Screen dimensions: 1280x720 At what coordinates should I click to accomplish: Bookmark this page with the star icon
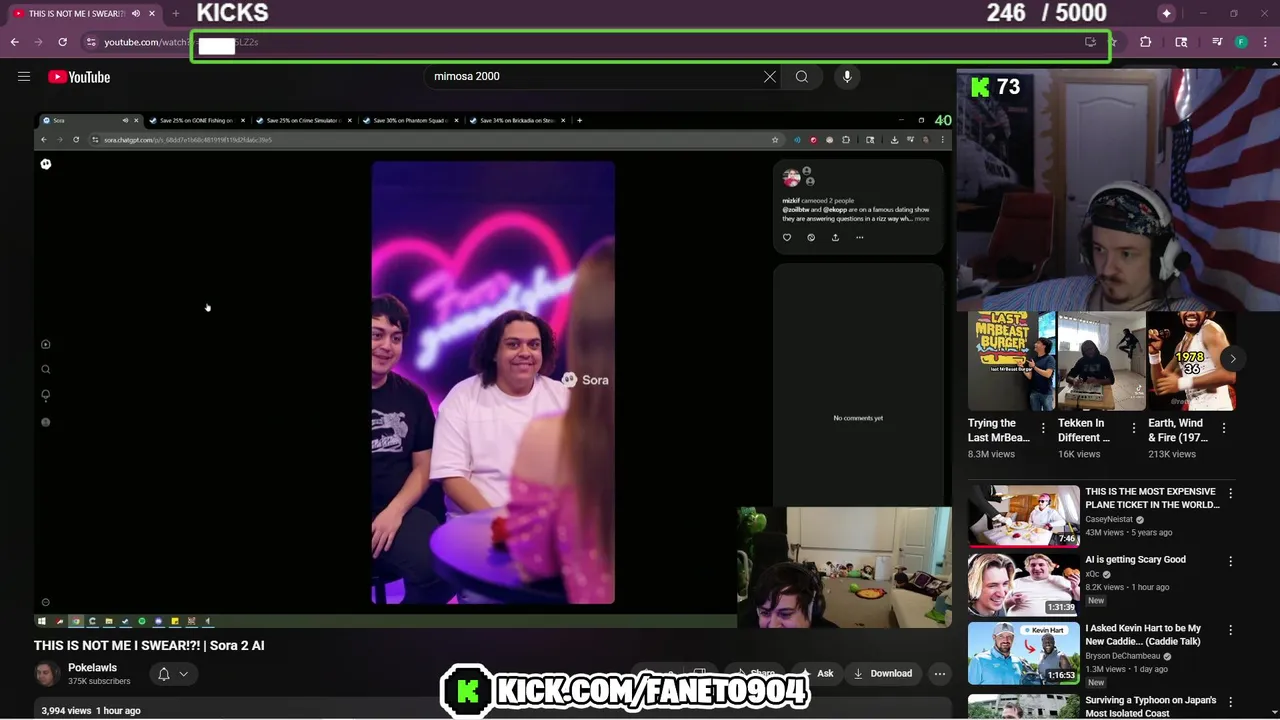coord(1113,42)
